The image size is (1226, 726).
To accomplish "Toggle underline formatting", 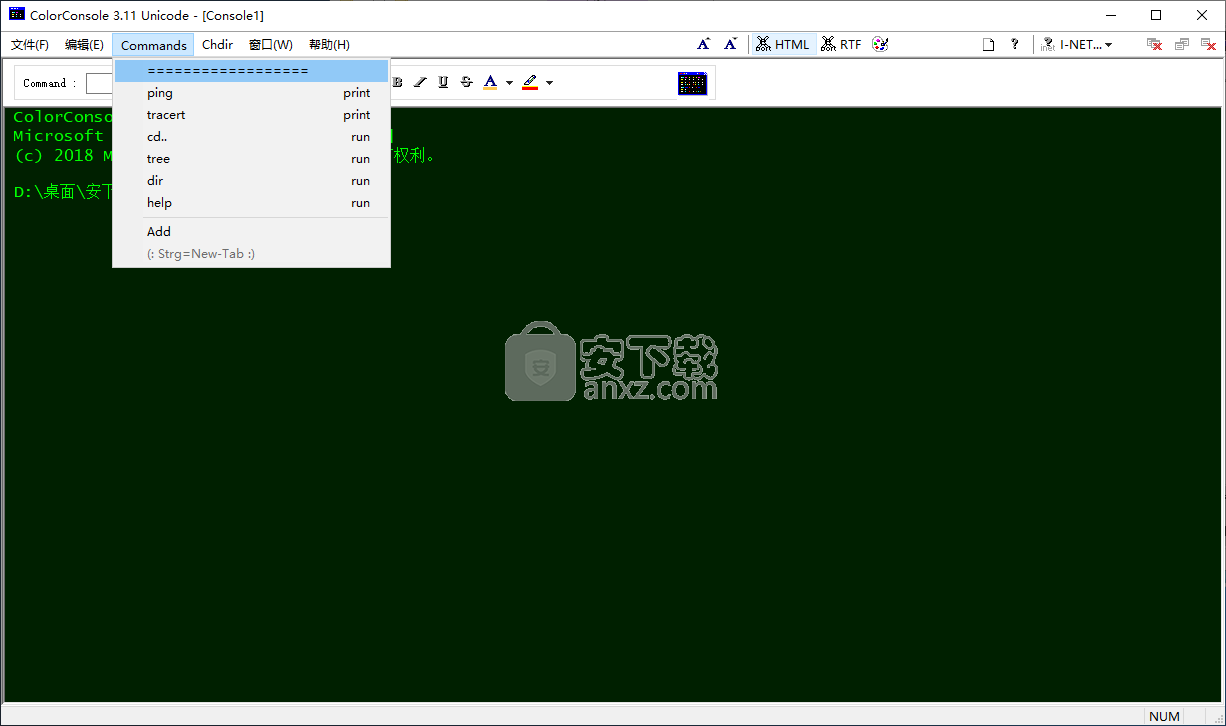I will tap(443, 82).
